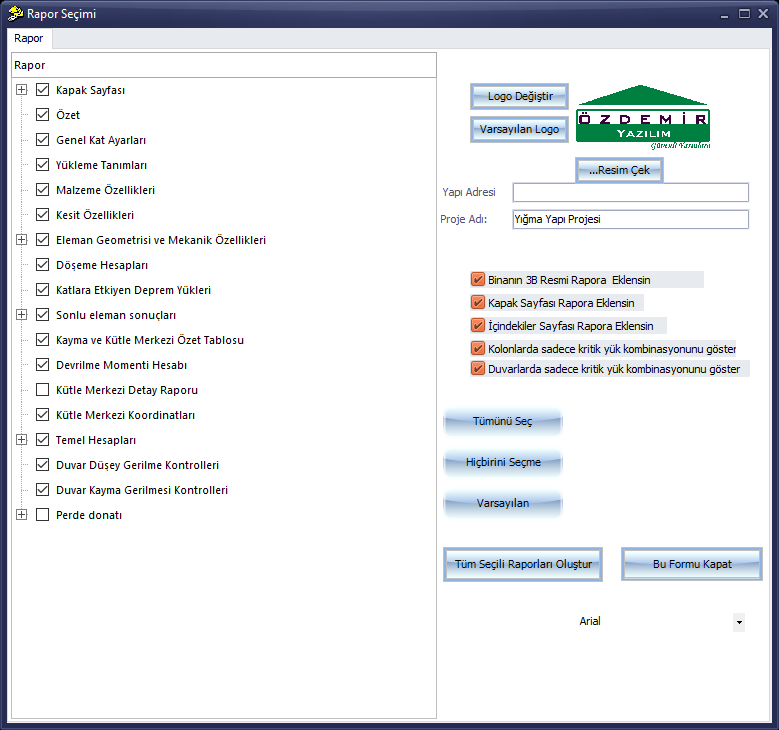Click Tümünü Seç button
Screen dimensions: 779x730
tap(502, 421)
